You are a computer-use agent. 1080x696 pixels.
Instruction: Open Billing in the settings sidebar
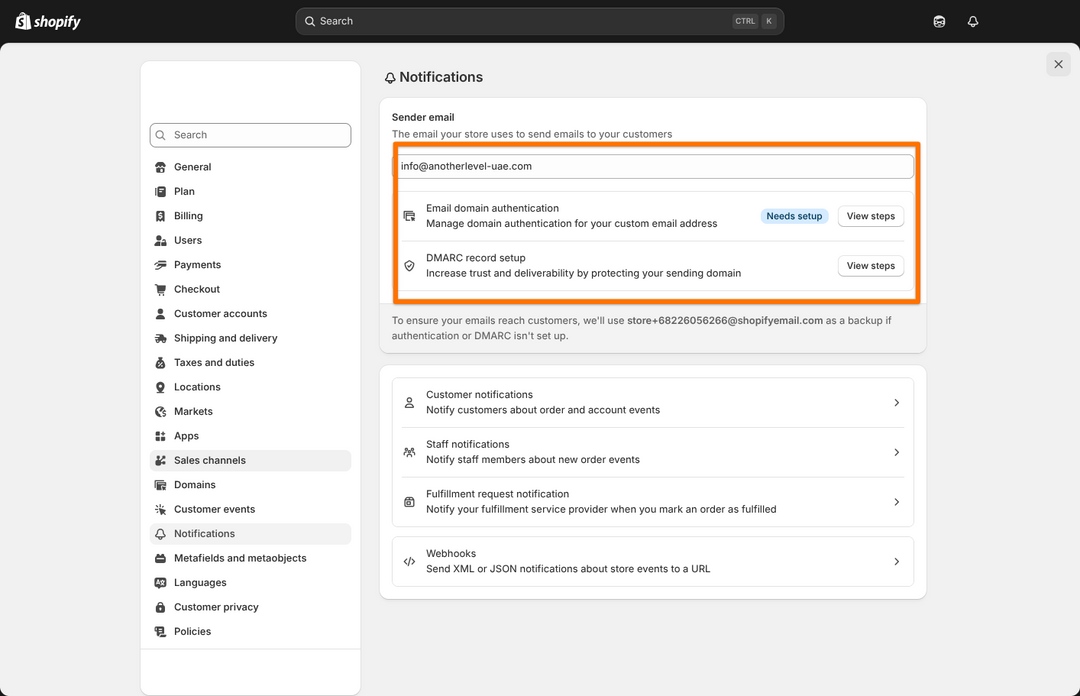pos(188,216)
